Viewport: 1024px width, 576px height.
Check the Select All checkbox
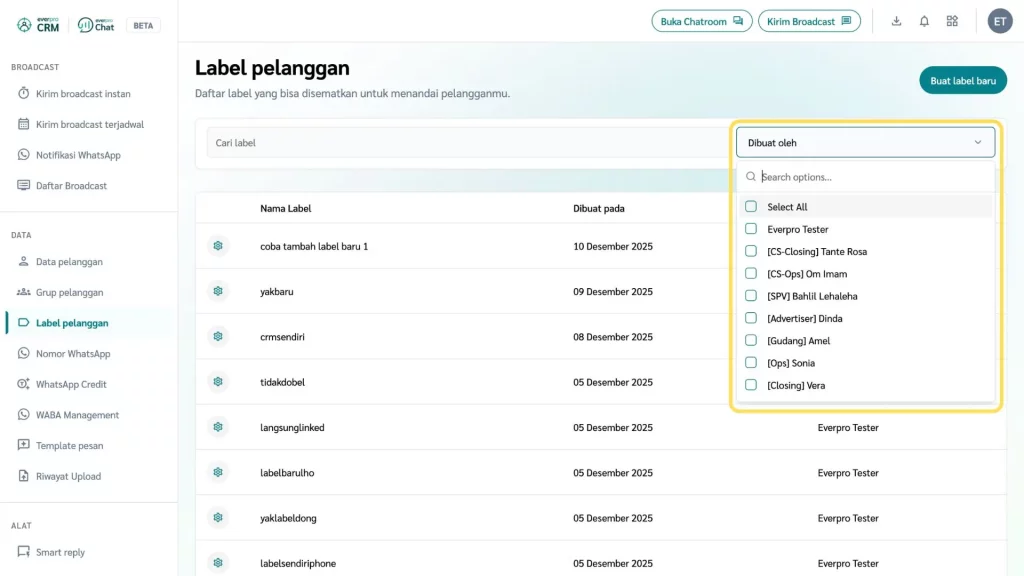pos(751,207)
